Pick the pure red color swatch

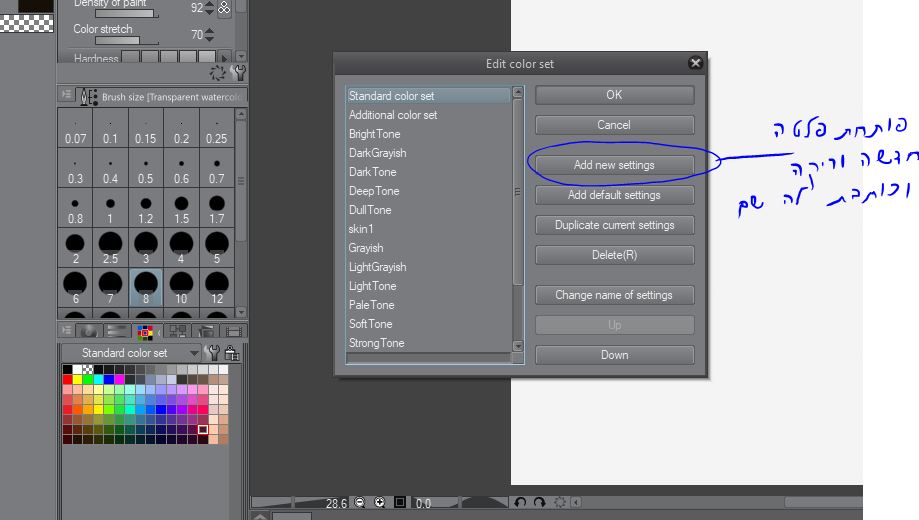[67, 379]
